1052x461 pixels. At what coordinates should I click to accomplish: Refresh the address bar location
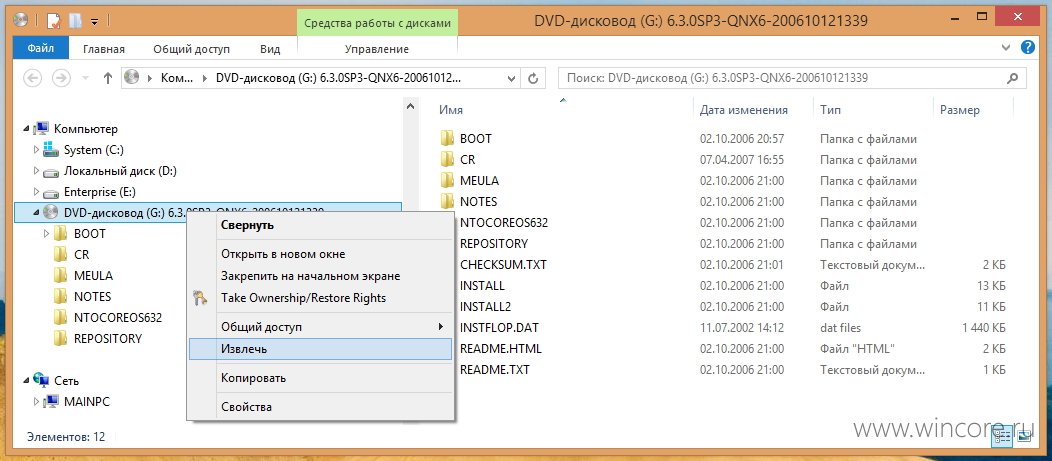tap(533, 78)
